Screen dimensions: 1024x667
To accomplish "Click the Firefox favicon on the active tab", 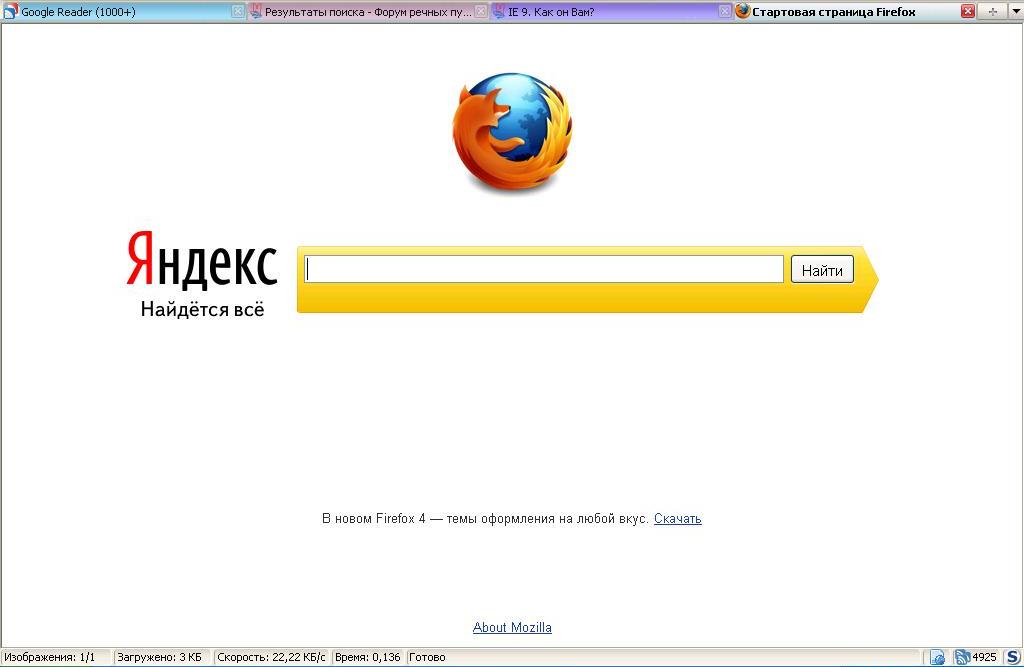I will [x=742, y=12].
